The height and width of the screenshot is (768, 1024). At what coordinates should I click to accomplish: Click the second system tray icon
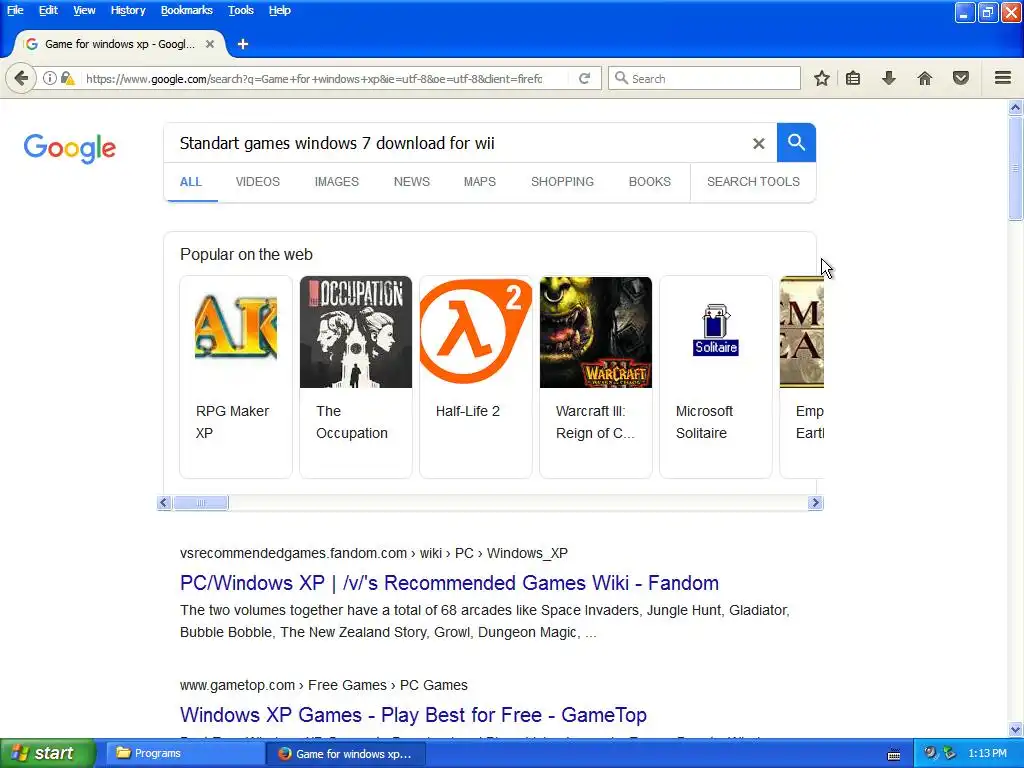point(949,753)
